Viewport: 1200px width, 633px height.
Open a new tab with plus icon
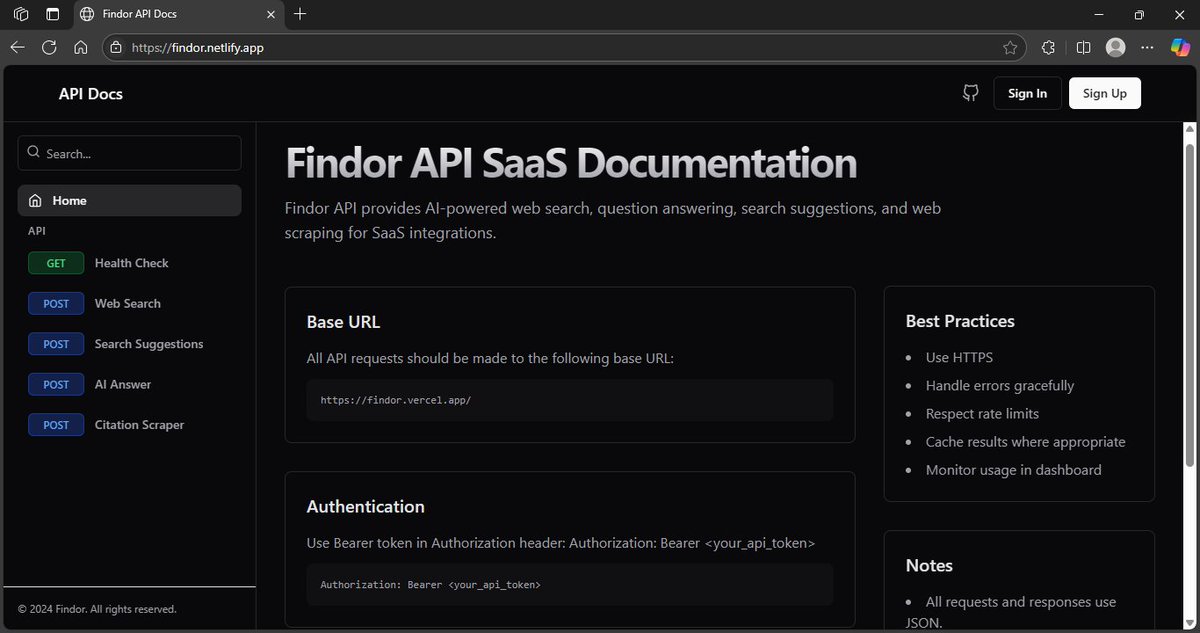(x=300, y=14)
